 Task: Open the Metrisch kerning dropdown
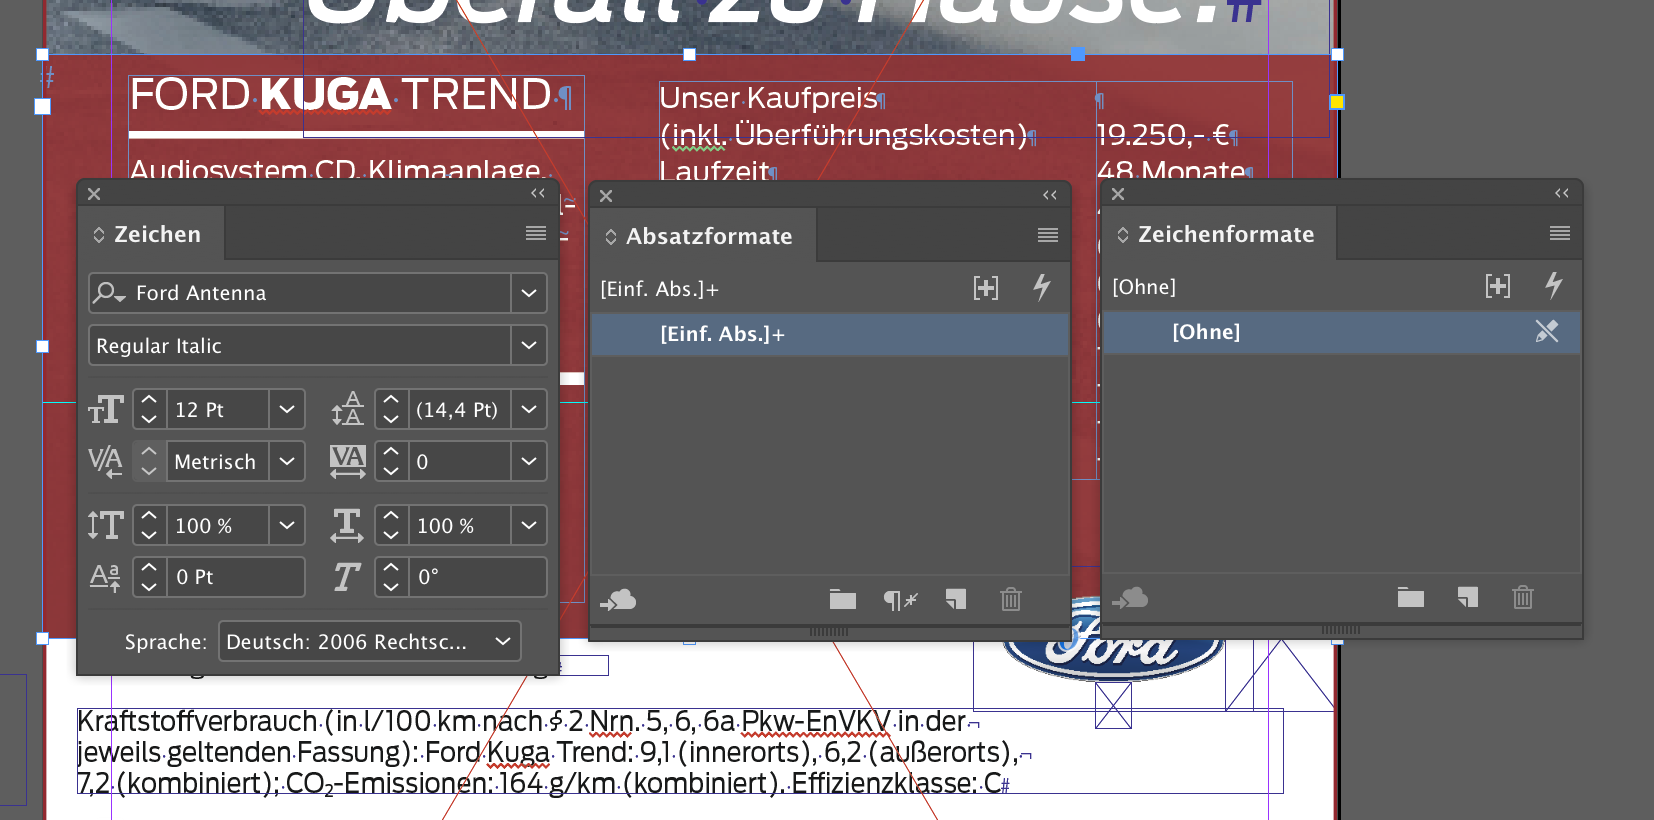pos(287,461)
